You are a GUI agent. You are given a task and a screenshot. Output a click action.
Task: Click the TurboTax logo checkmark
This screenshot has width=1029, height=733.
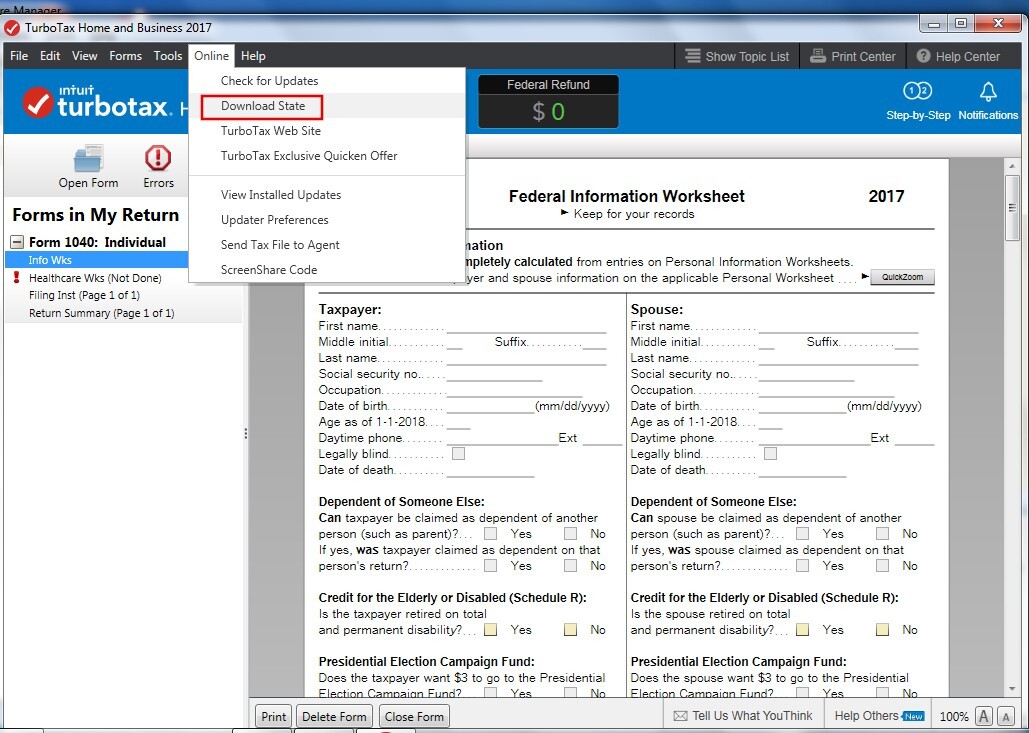(38, 103)
